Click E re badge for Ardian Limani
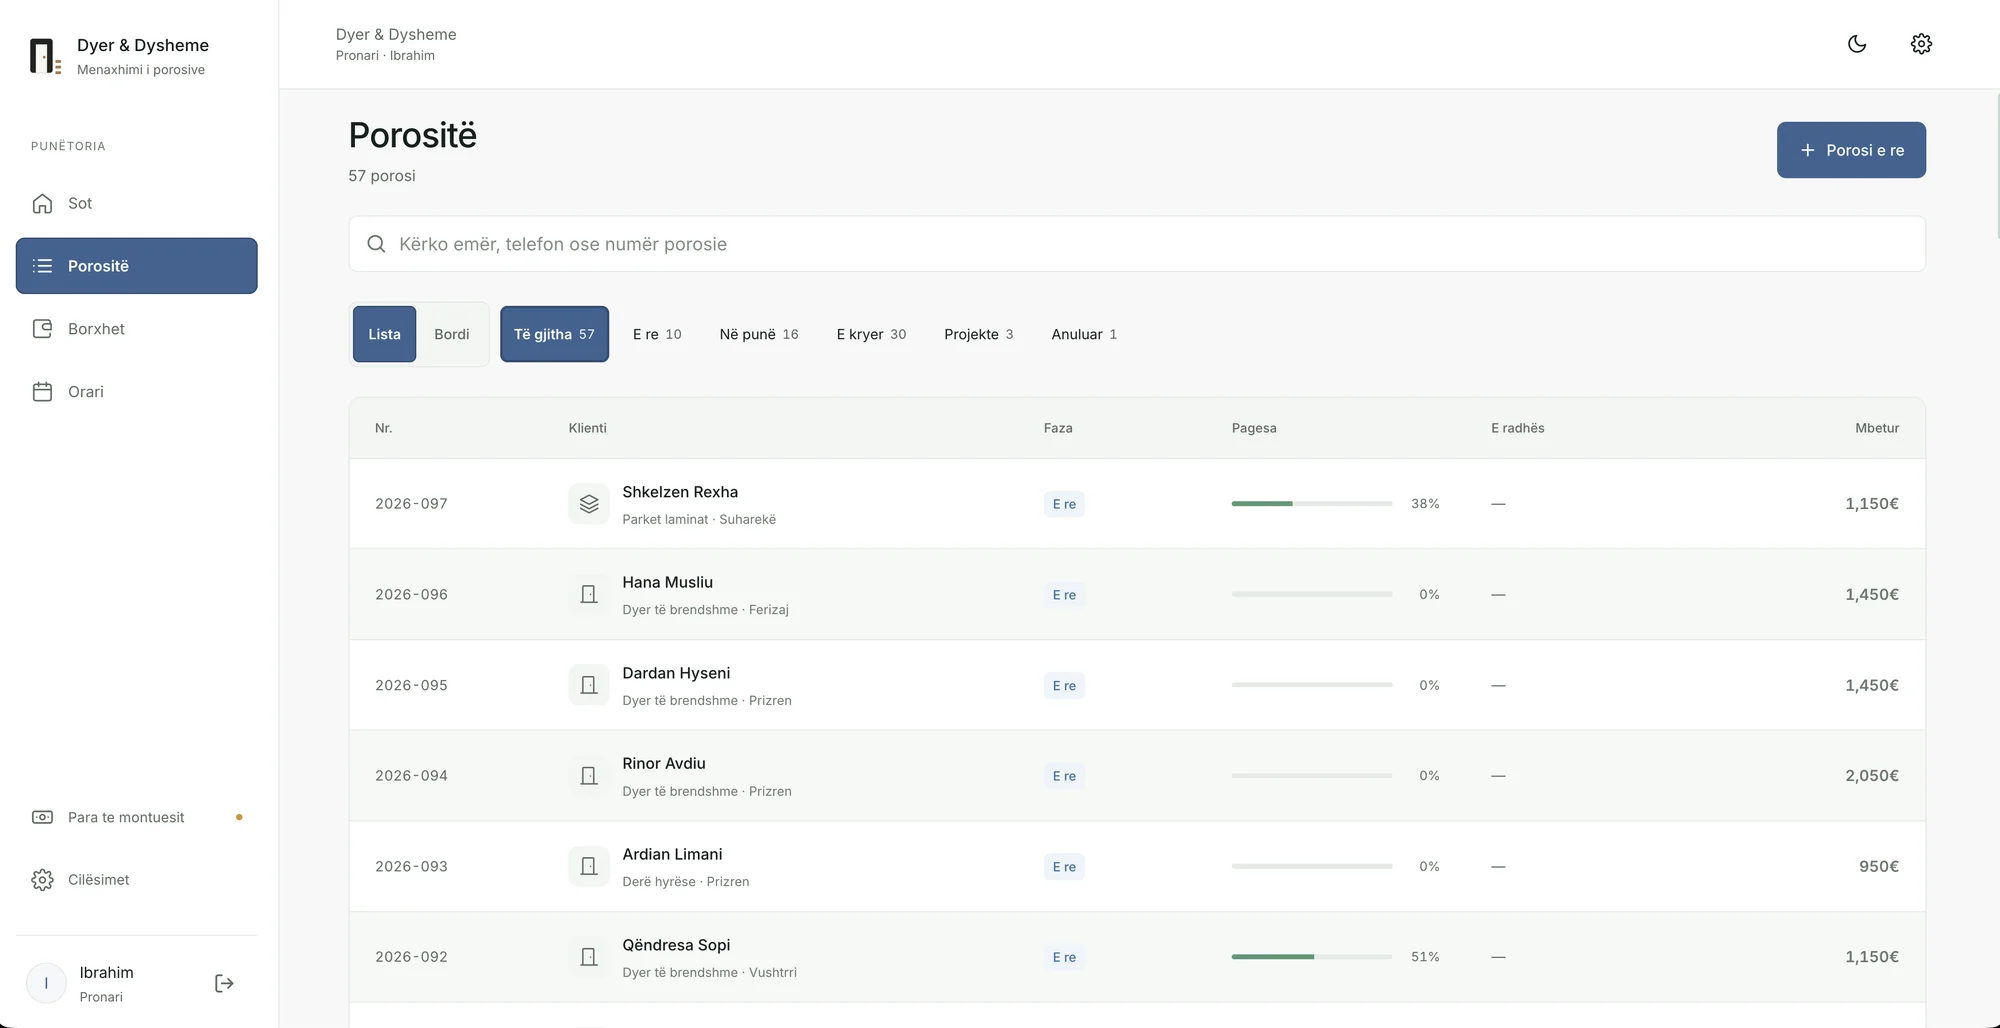The width and height of the screenshot is (2000, 1028). click(1064, 867)
